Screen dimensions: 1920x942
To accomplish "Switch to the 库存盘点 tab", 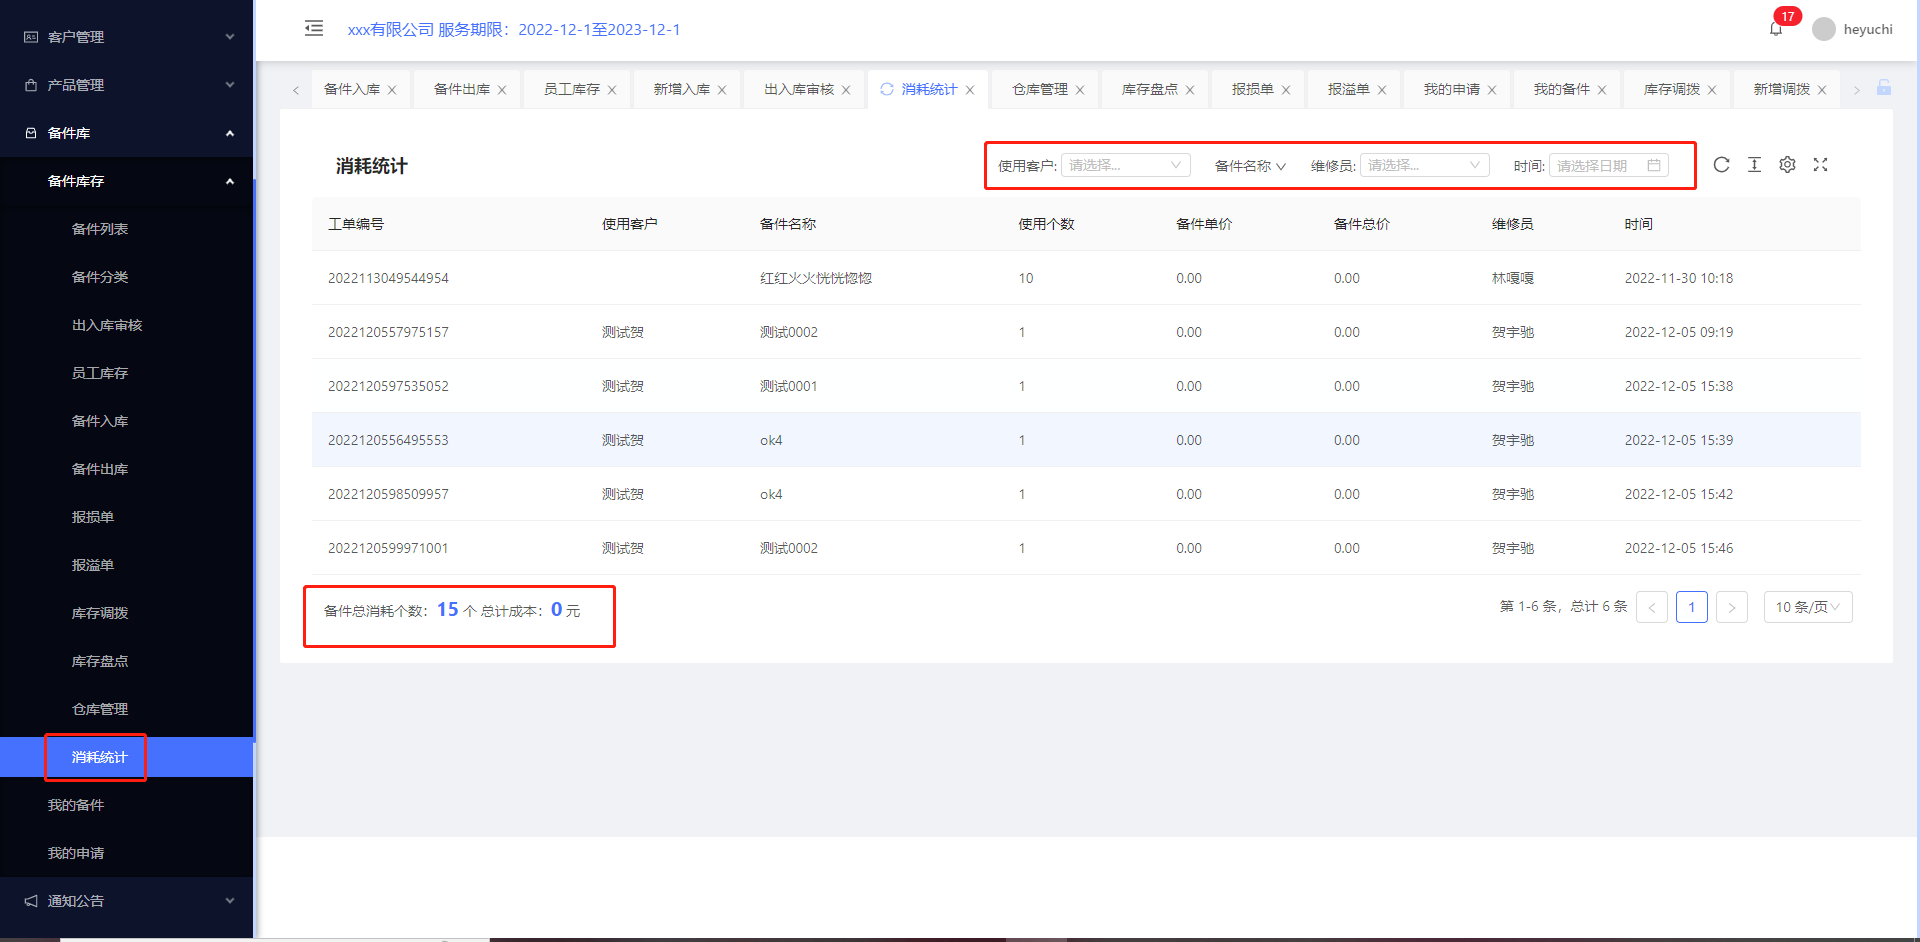I will pos(1149,89).
